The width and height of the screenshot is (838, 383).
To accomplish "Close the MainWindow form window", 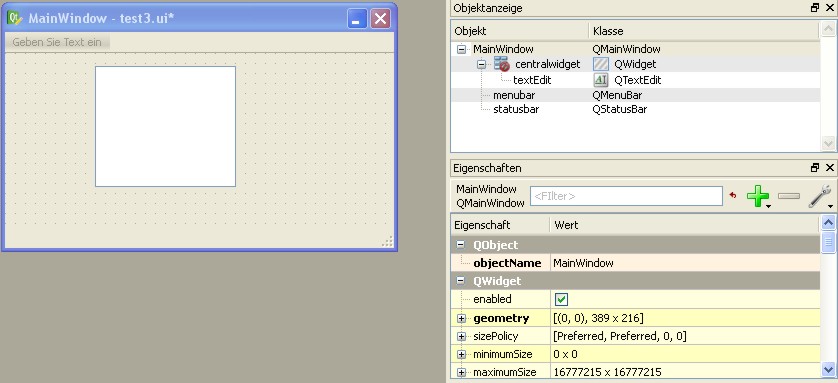I will click(380, 19).
